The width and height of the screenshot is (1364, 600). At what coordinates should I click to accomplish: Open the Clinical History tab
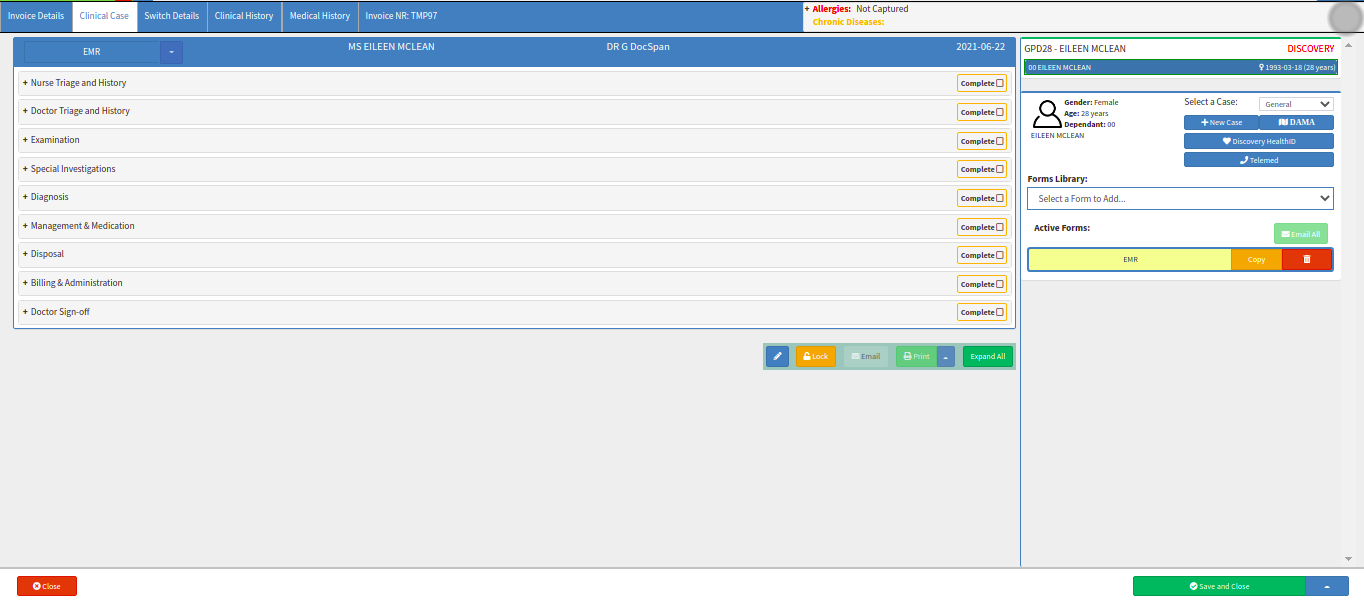pos(244,16)
